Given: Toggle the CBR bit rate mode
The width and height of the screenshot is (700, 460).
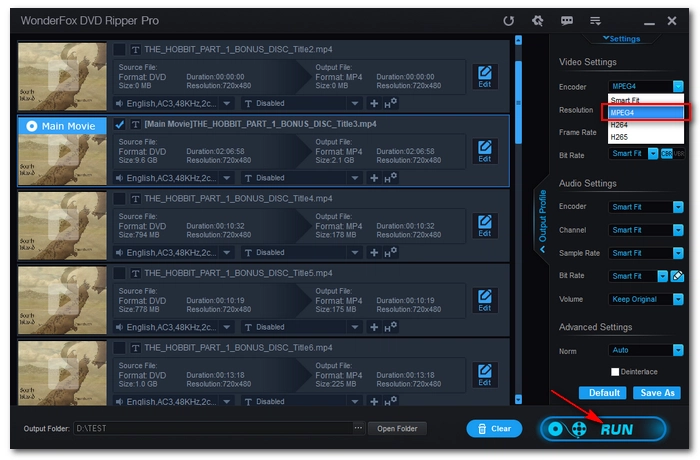Looking at the screenshot, I should 666,154.
